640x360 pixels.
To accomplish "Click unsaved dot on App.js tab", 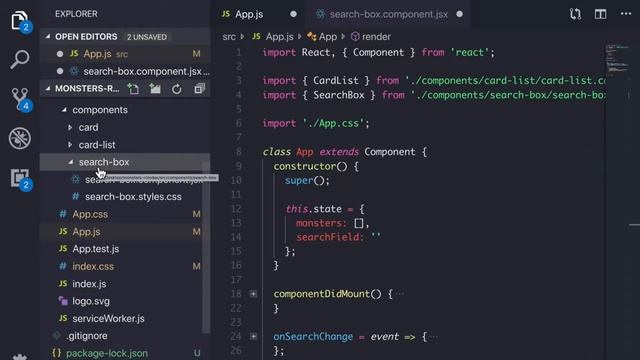I will coord(293,14).
